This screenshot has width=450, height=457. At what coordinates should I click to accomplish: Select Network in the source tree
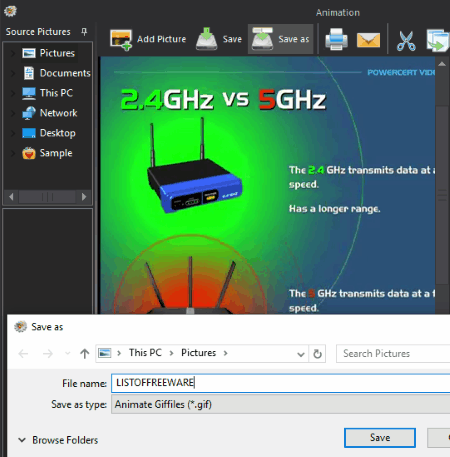point(50,113)
